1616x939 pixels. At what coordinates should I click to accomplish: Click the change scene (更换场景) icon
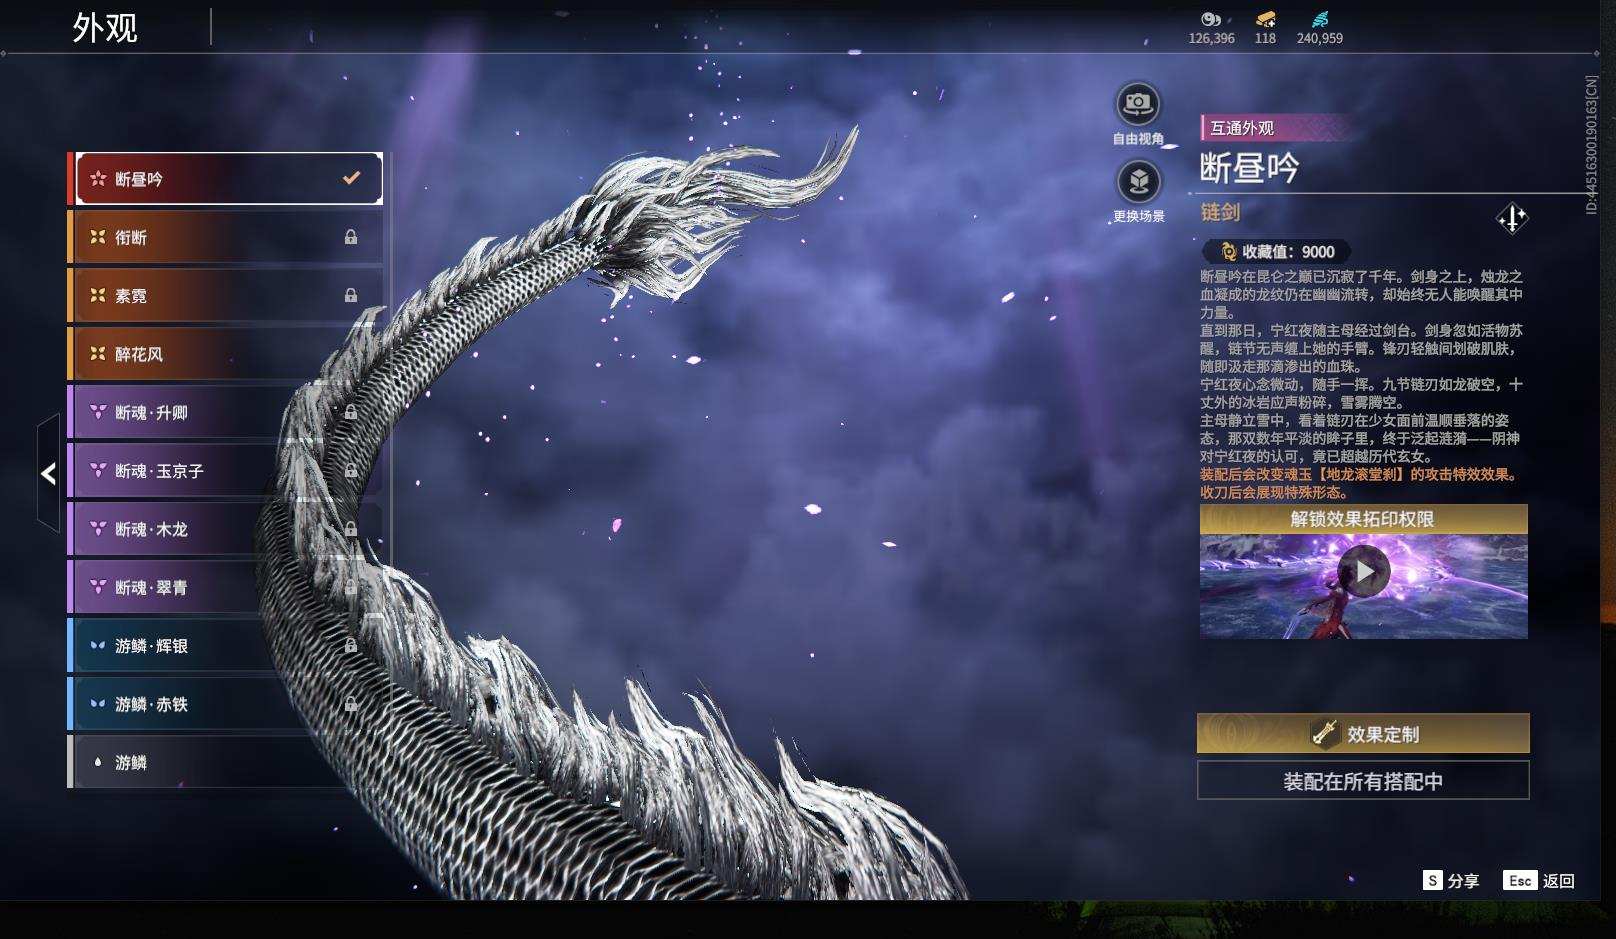pyautogui.click(x=1138, y=182)
